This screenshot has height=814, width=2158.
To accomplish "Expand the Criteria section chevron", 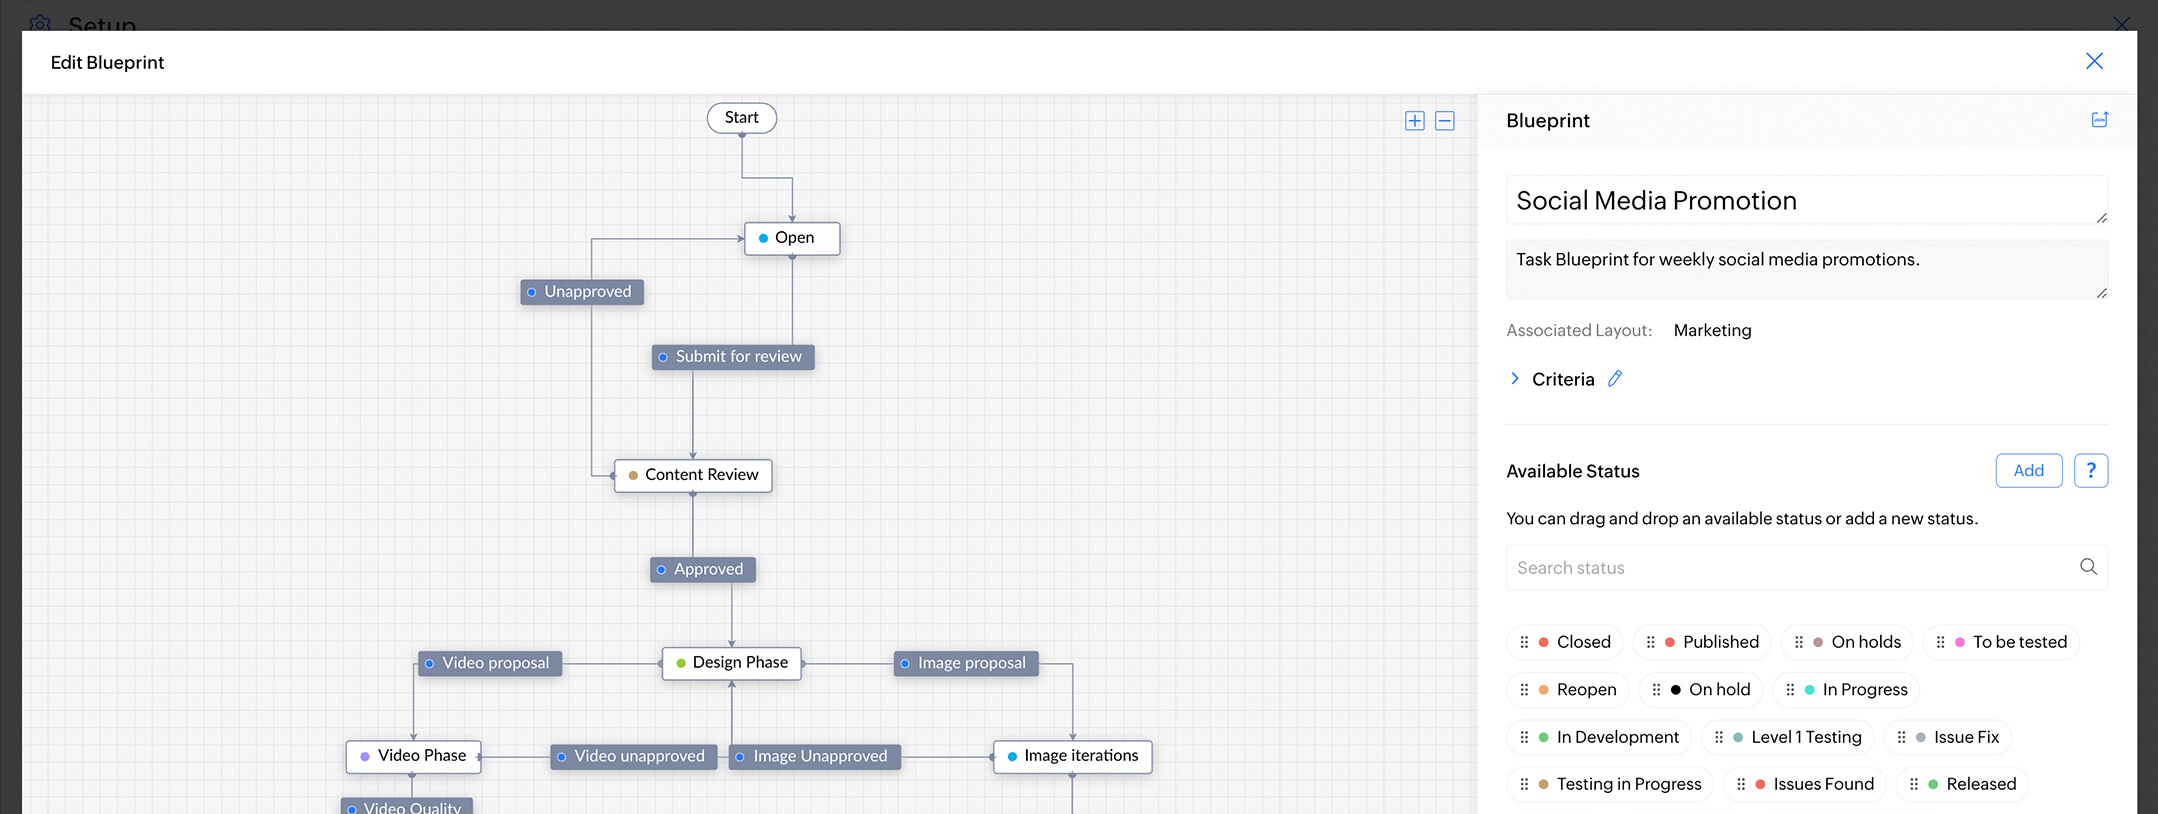I will coord(1515,379).
